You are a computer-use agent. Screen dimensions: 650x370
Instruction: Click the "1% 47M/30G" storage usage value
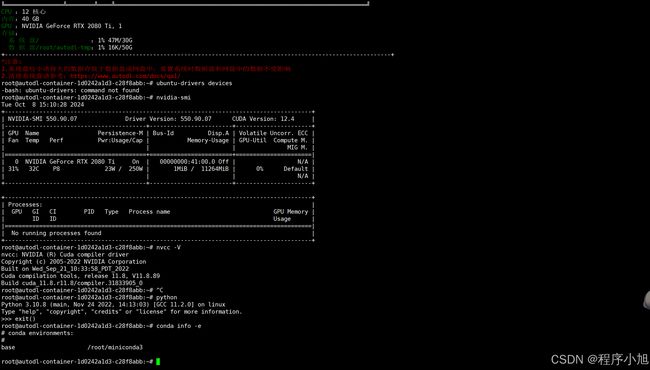(x=115, y=40)
